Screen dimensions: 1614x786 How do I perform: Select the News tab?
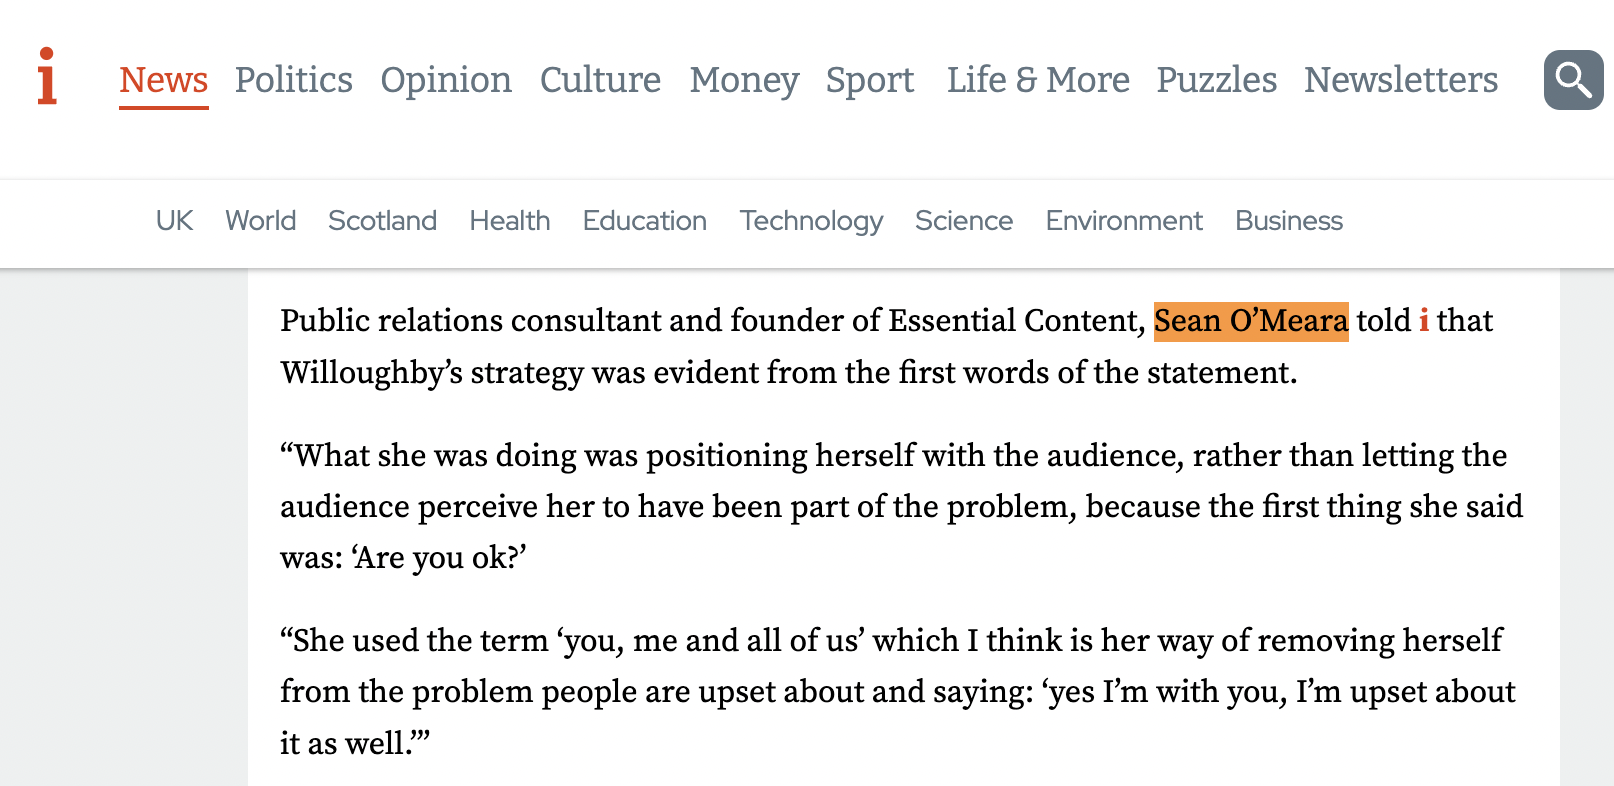tap(164, 80)
